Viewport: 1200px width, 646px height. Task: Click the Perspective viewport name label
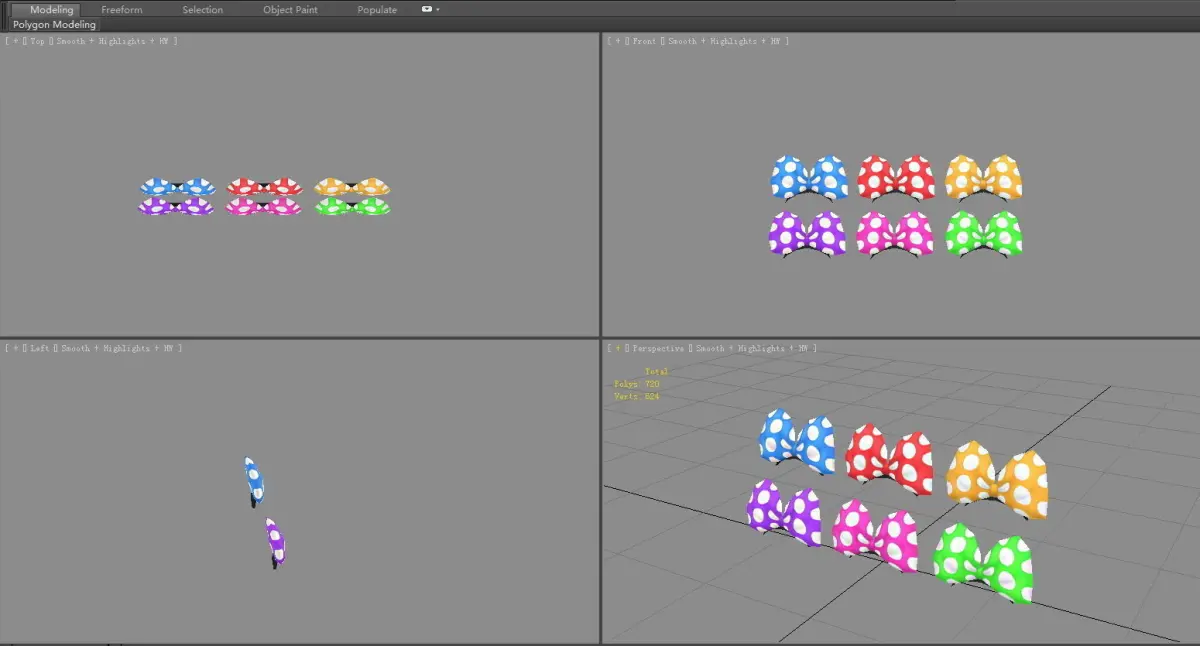pyautogui.click(x=660, y=348)
